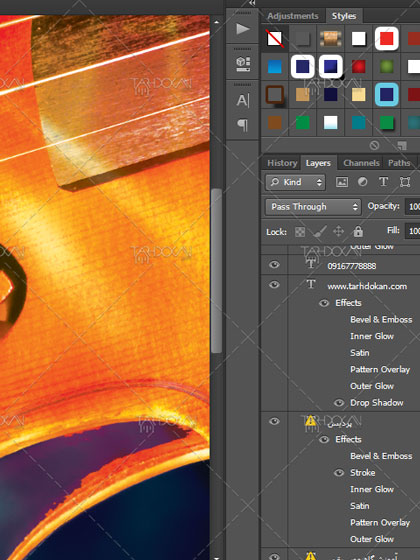420x560 pixels.
Task: Apply the navy style with cyan border
Action: pyautogui.click(x=387, y=95)
